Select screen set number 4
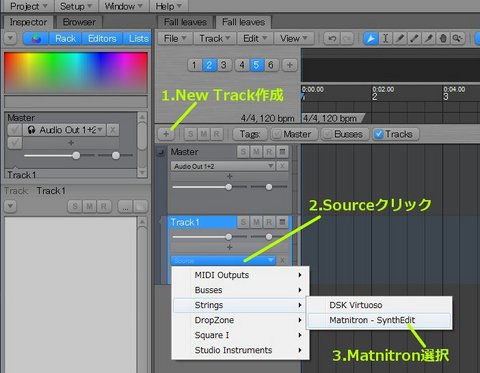 point(242,65)
